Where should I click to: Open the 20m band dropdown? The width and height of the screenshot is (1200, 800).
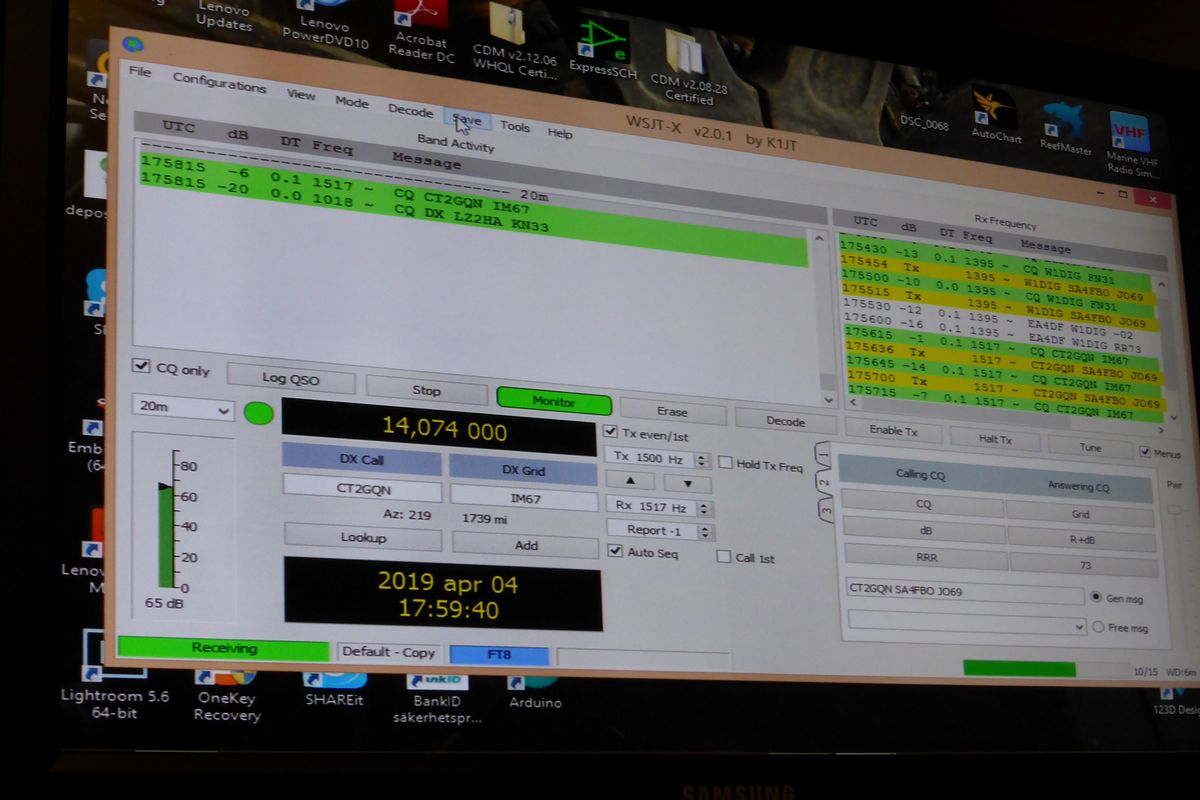(183, 408)
